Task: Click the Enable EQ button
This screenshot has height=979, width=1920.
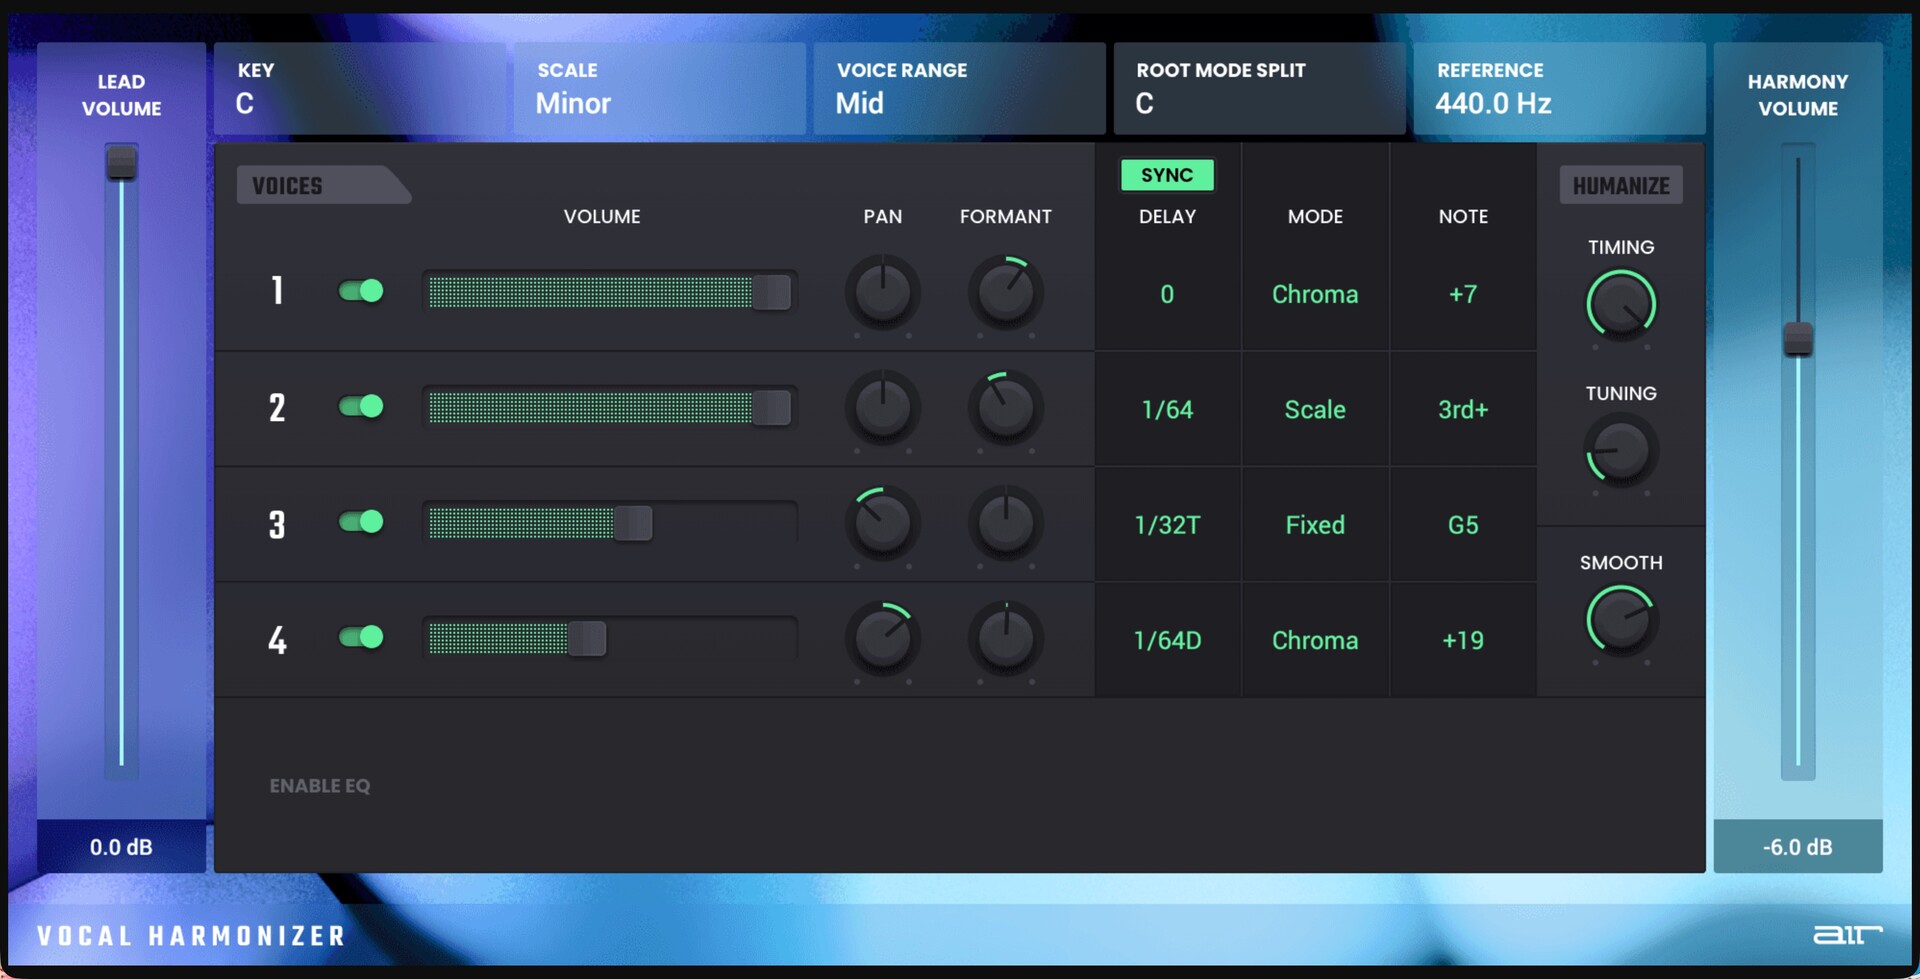Action: coord(319,786)
